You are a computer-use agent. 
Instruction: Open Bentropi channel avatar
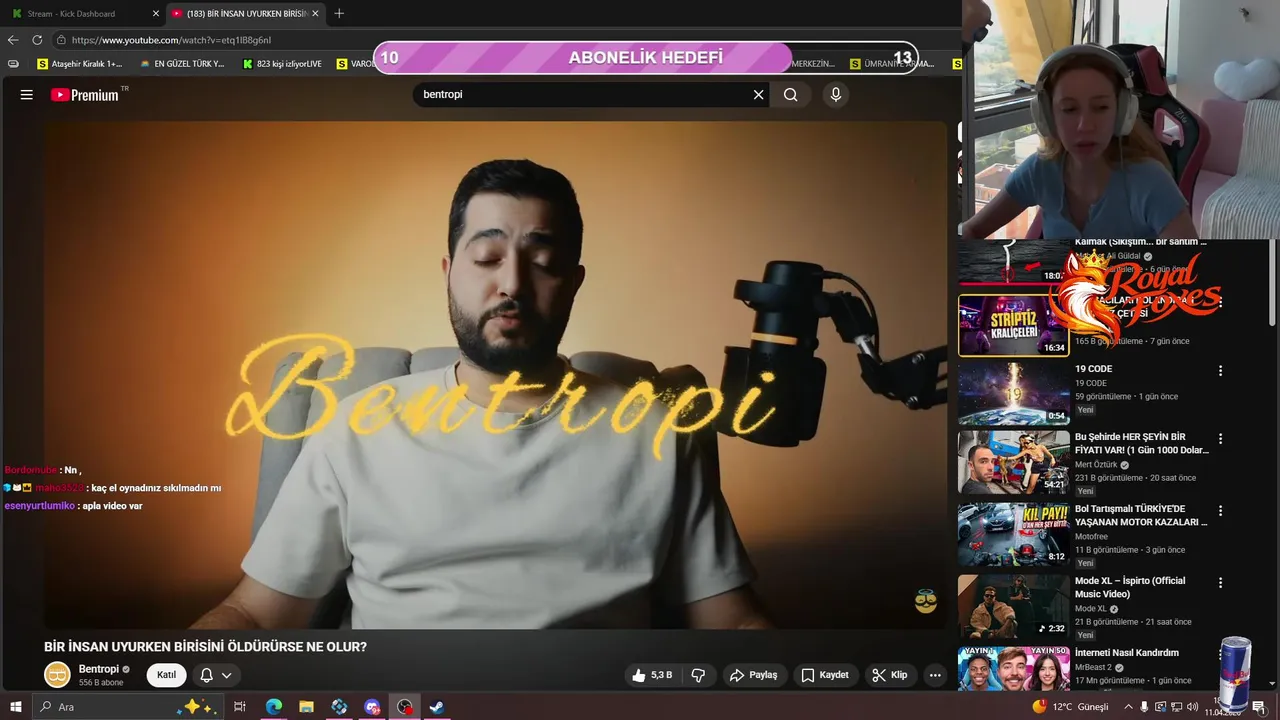tap(57, 675)
